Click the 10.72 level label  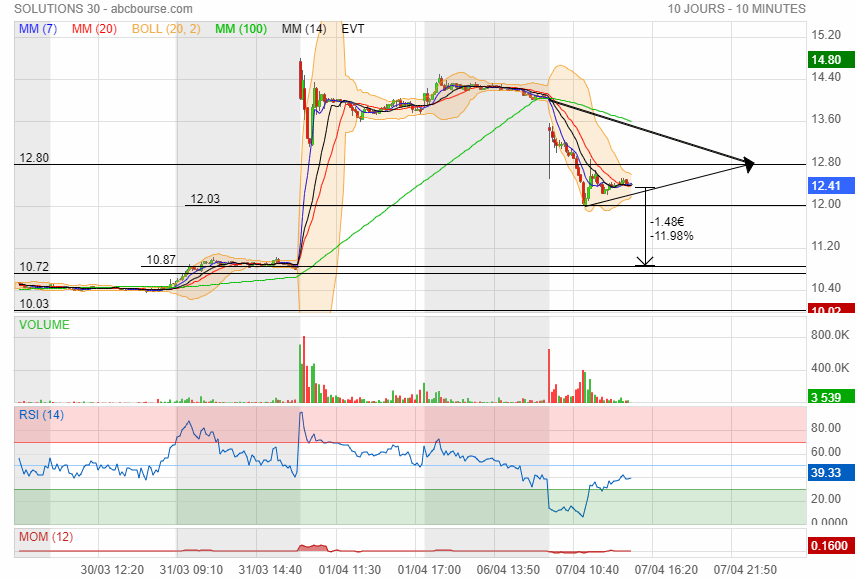(x=34, y=267)
